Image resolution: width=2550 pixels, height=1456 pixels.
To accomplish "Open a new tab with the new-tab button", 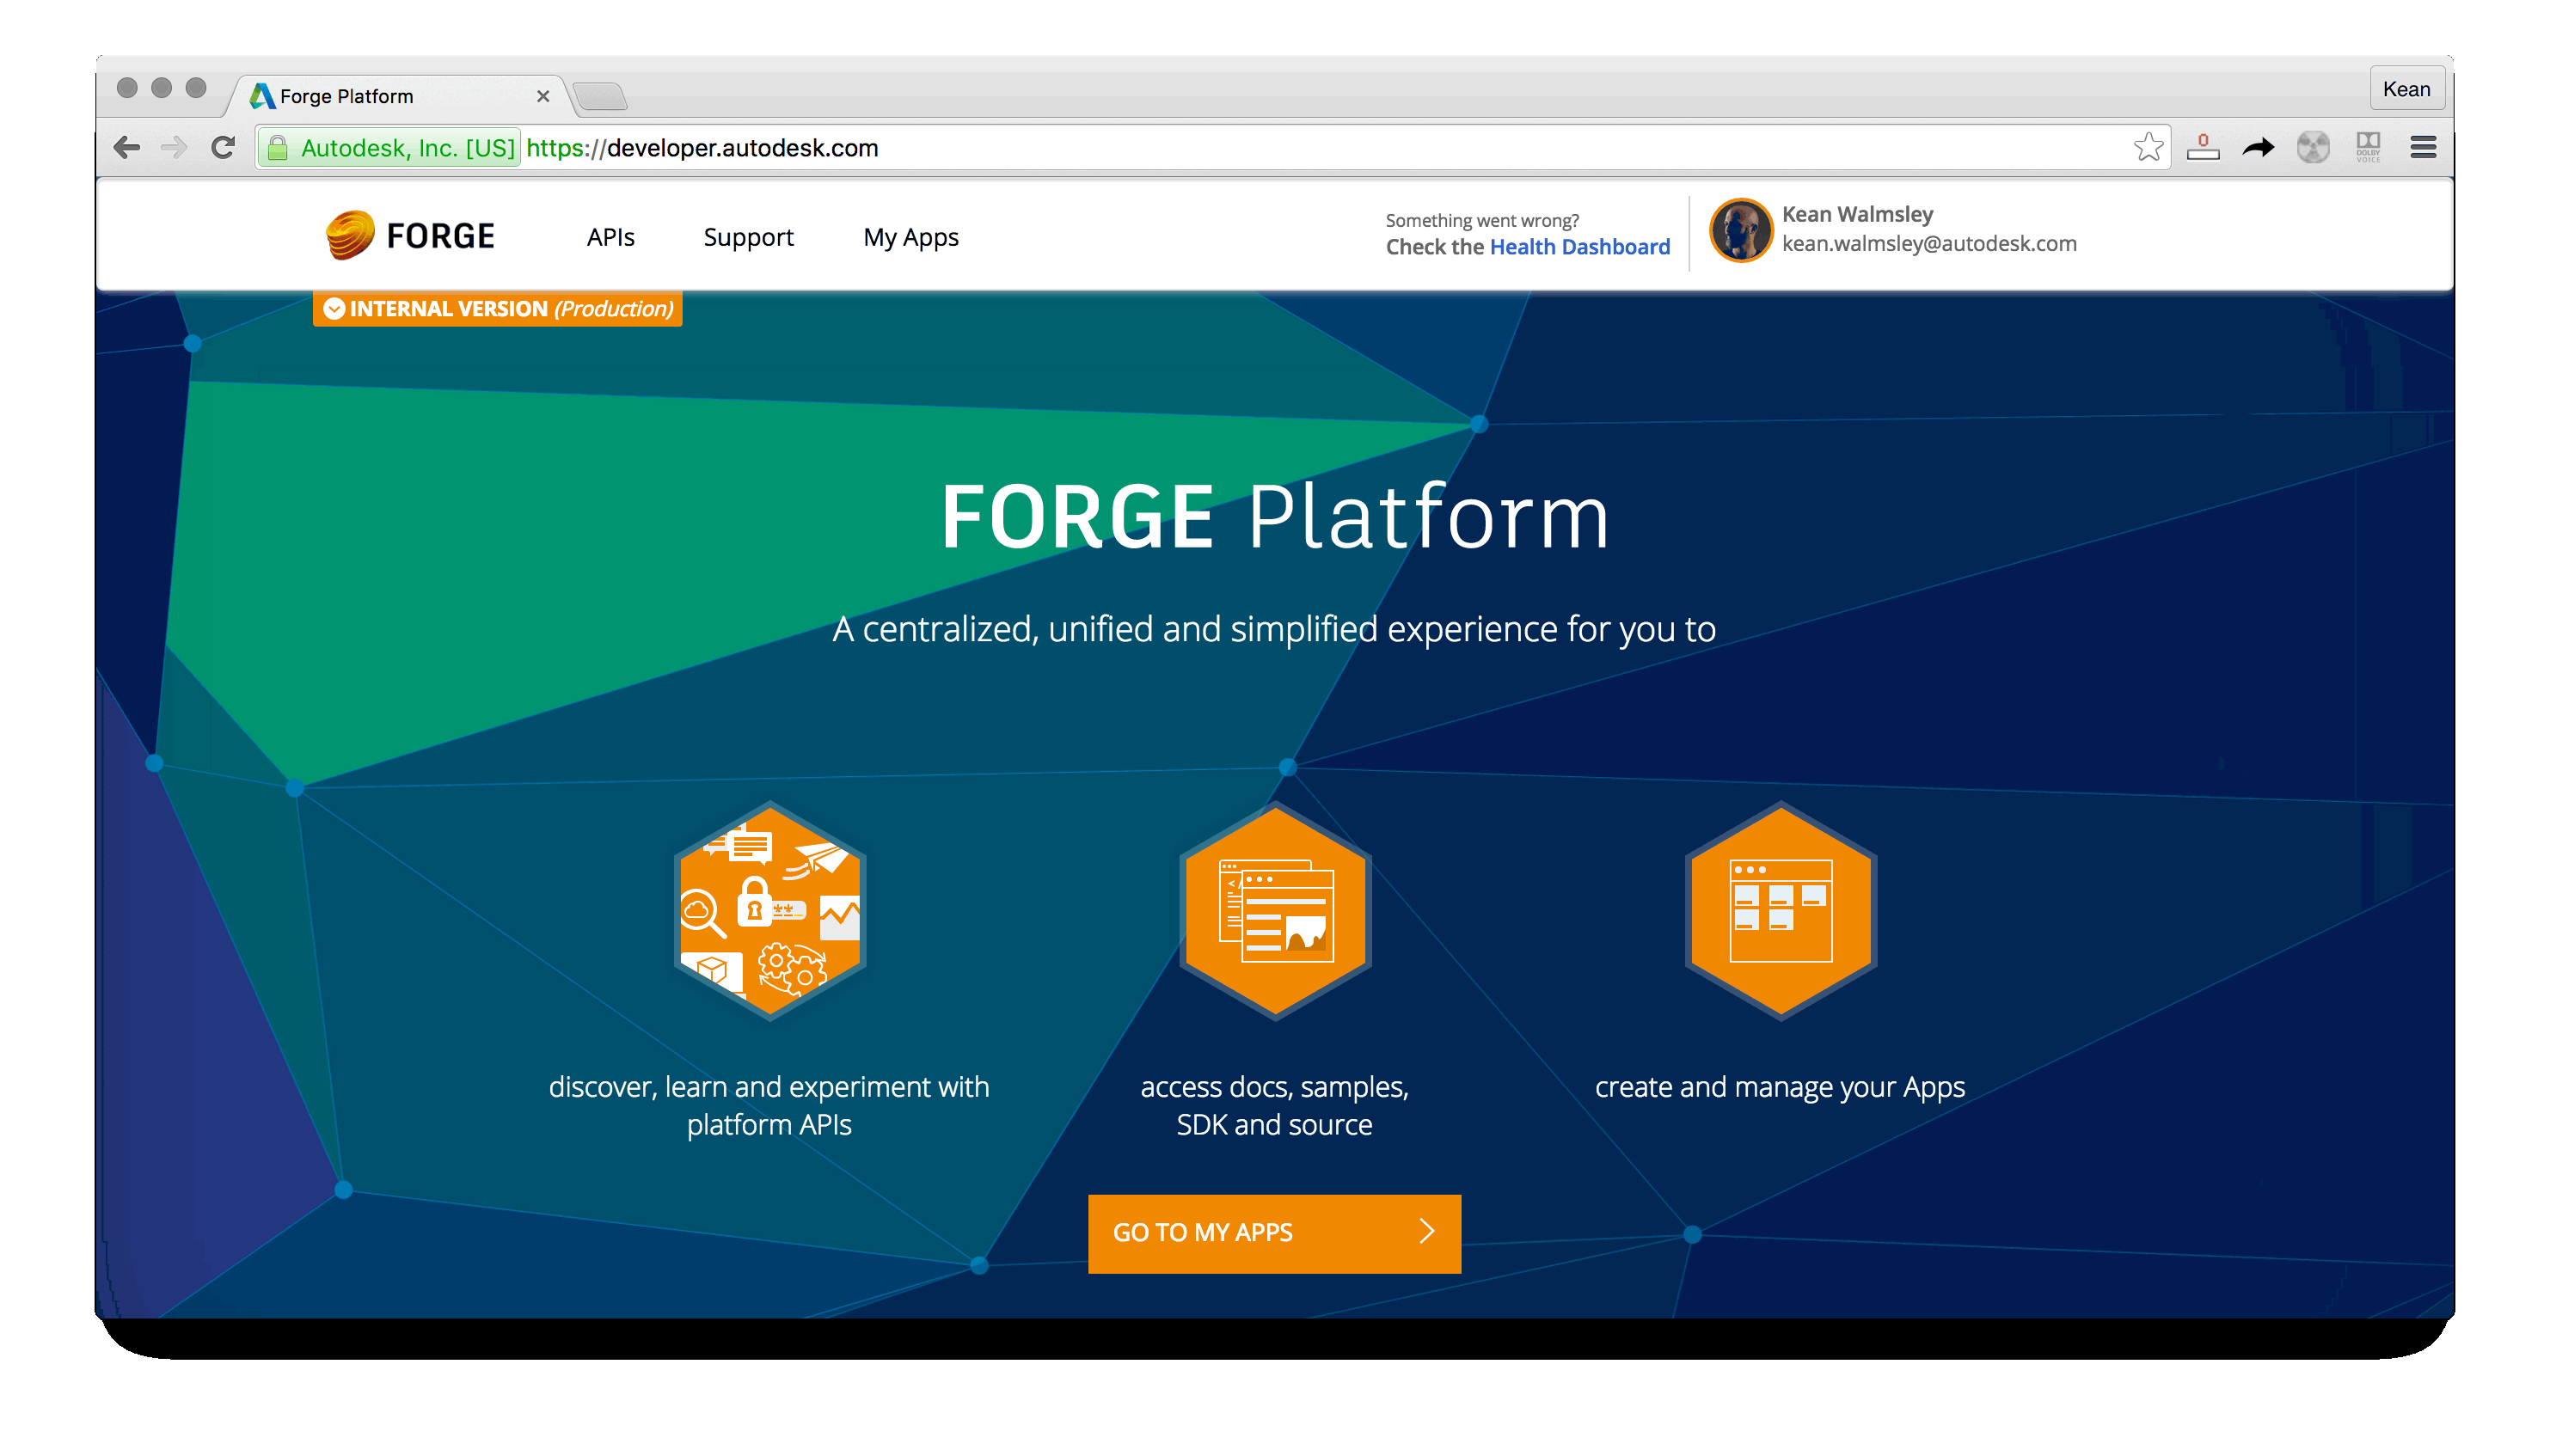I will [600, 97].
